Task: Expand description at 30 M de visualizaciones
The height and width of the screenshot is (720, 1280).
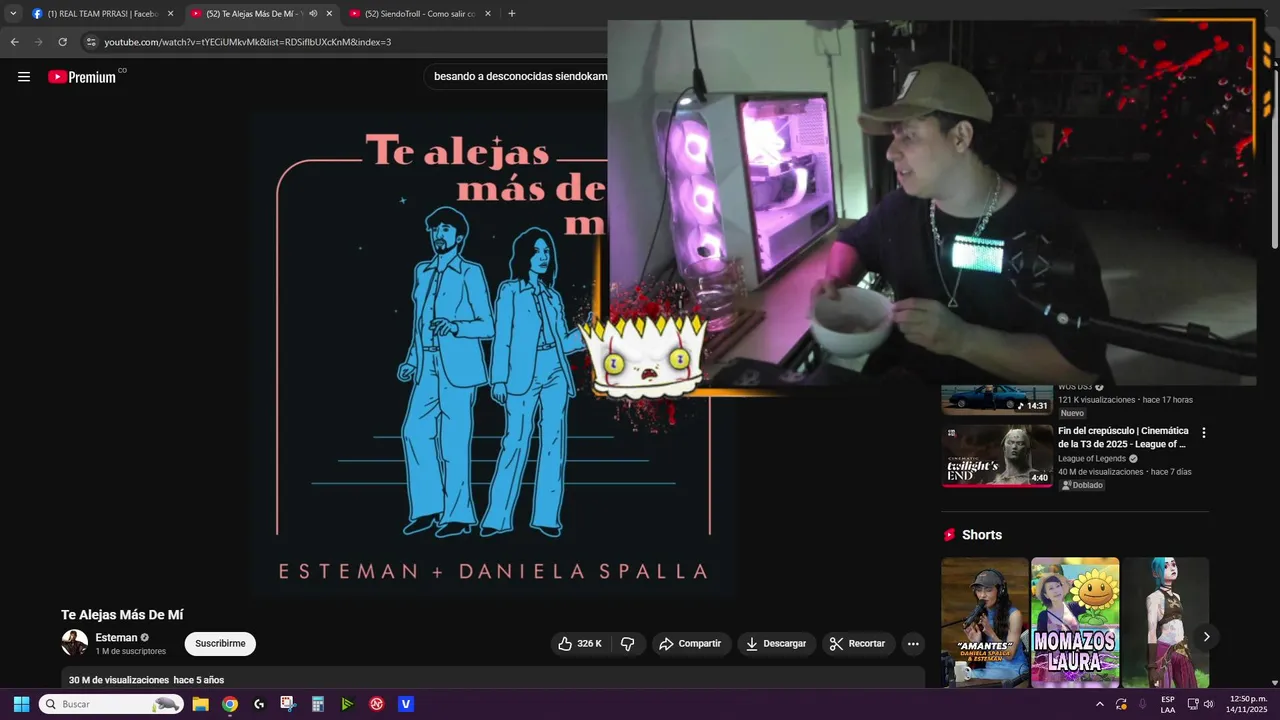Action: pos(146,680)
